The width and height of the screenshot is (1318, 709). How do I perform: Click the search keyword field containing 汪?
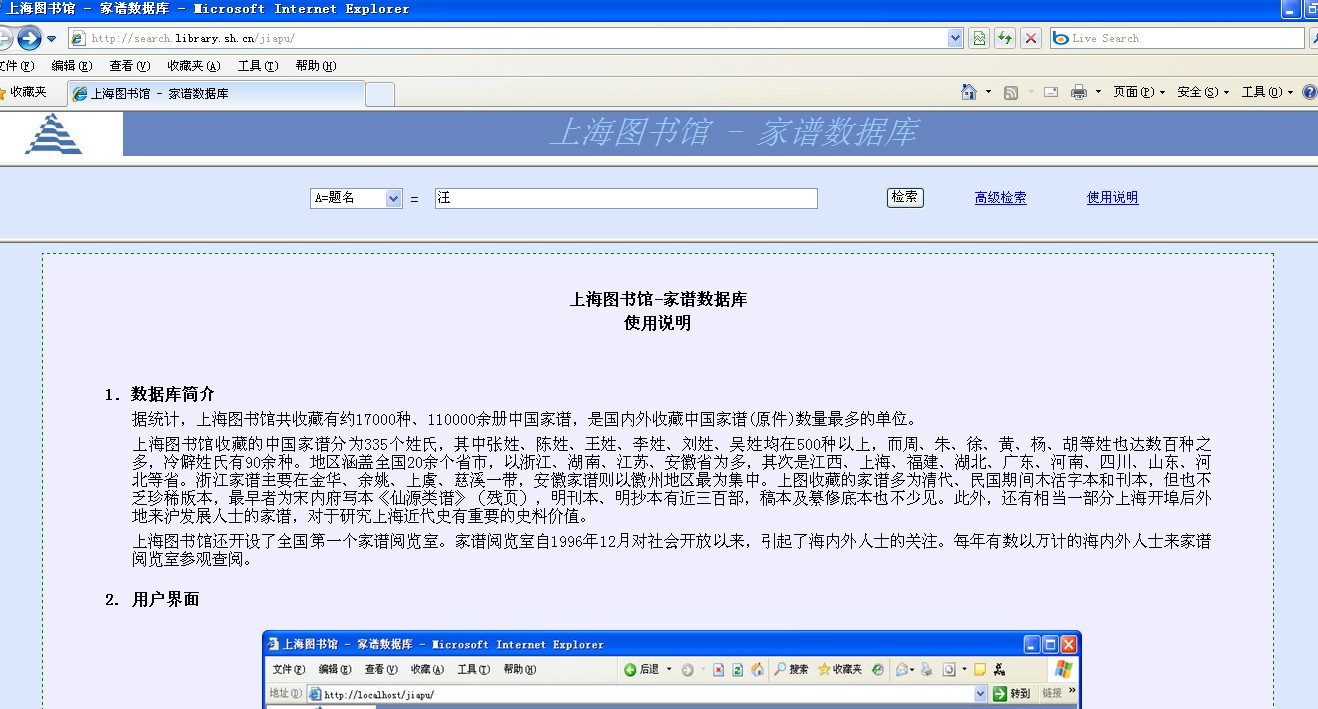coord(625,198)
